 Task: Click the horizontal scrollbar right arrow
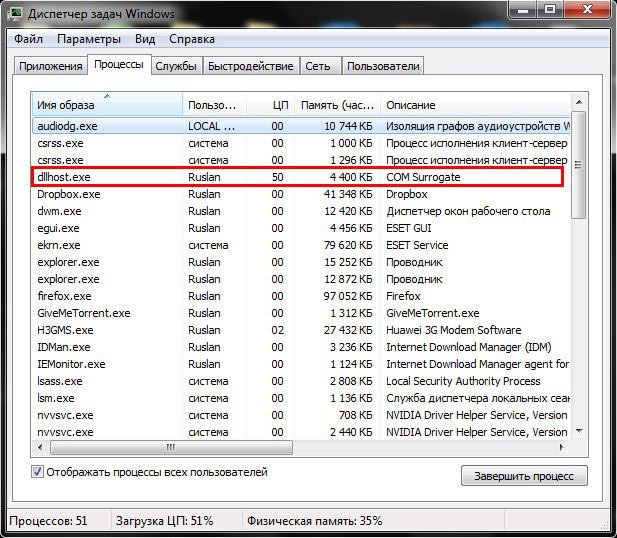pyautogui.click(x=561, y=447)
